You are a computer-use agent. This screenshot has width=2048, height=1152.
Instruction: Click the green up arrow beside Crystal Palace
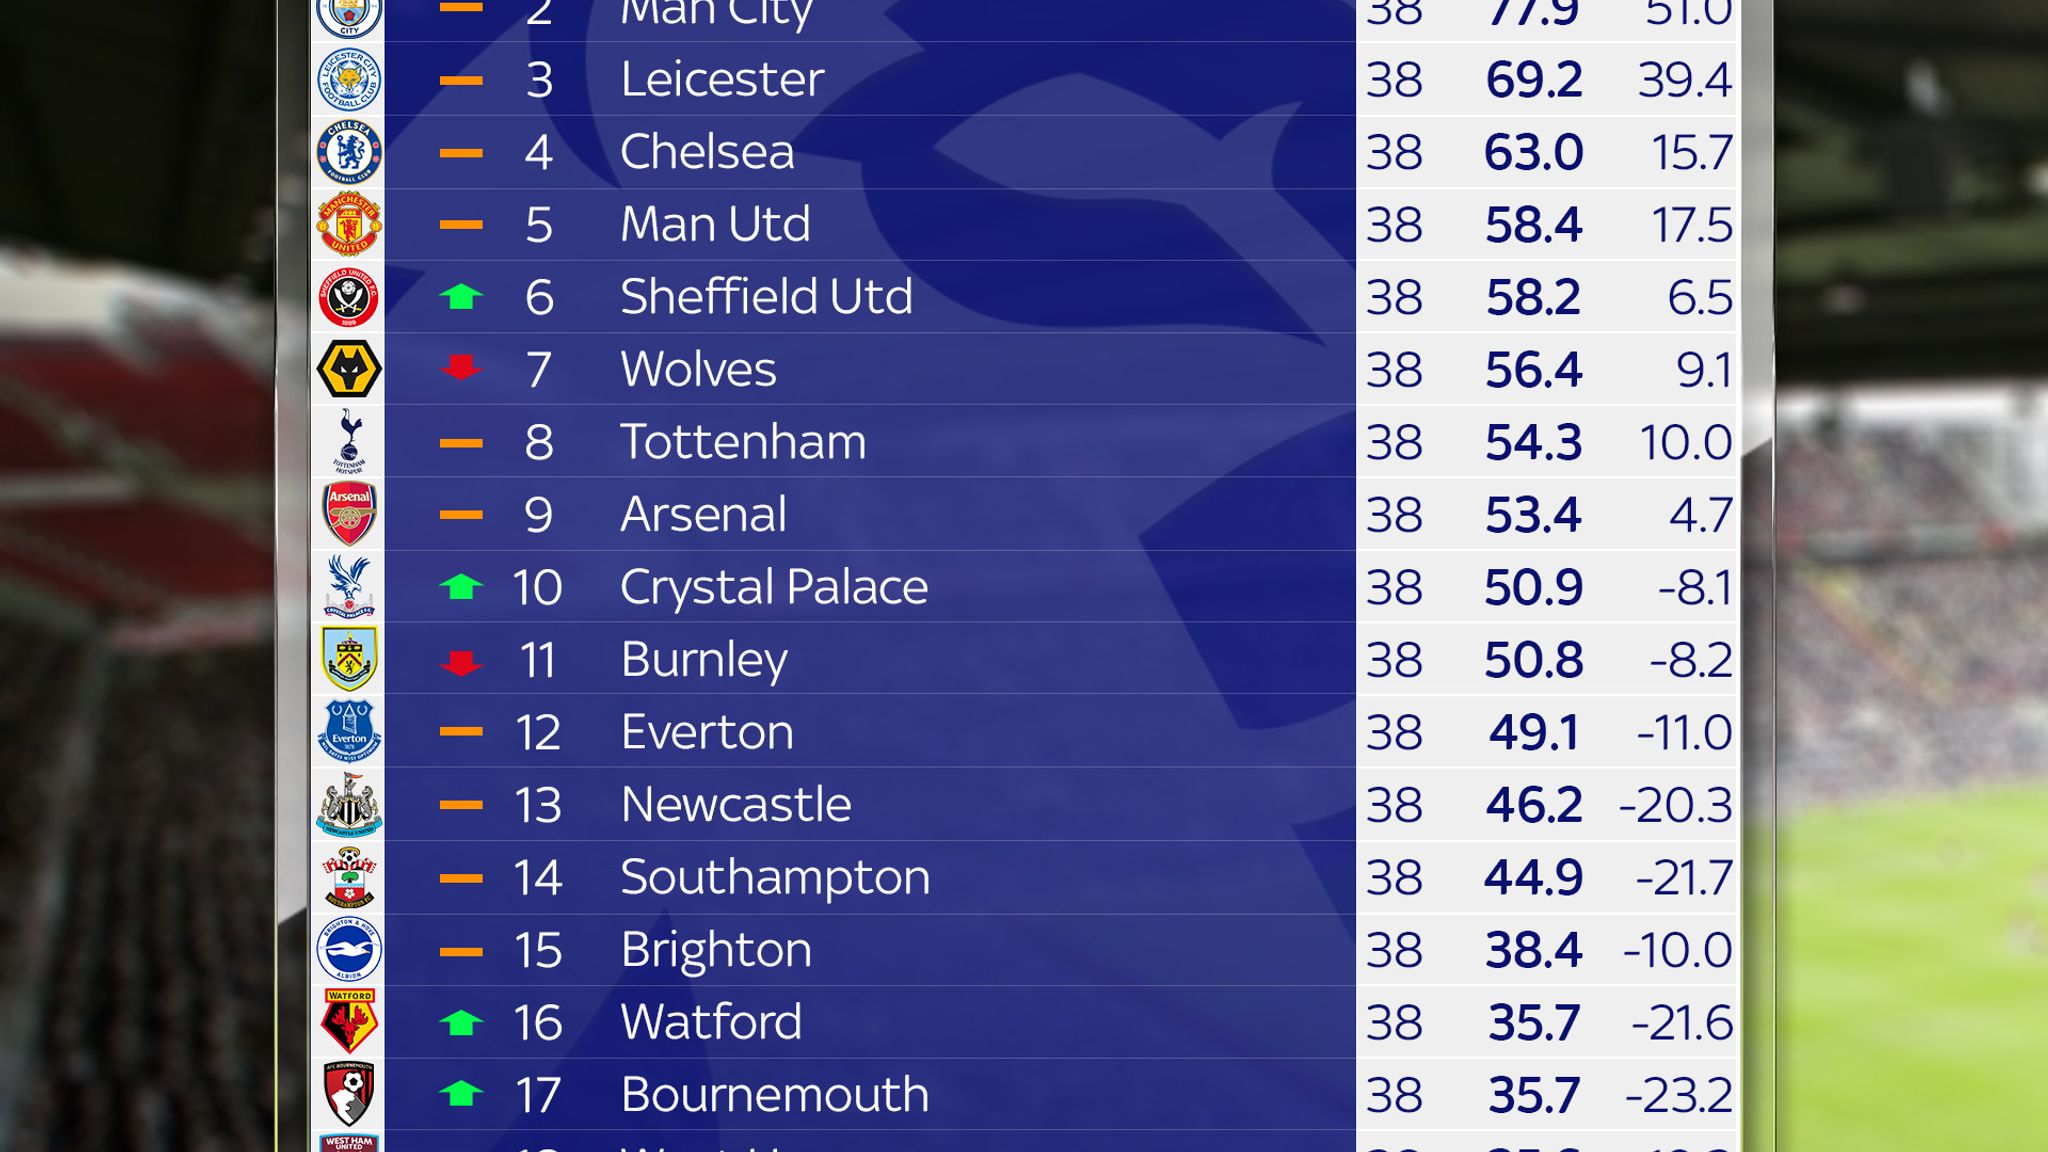(461, 587)
